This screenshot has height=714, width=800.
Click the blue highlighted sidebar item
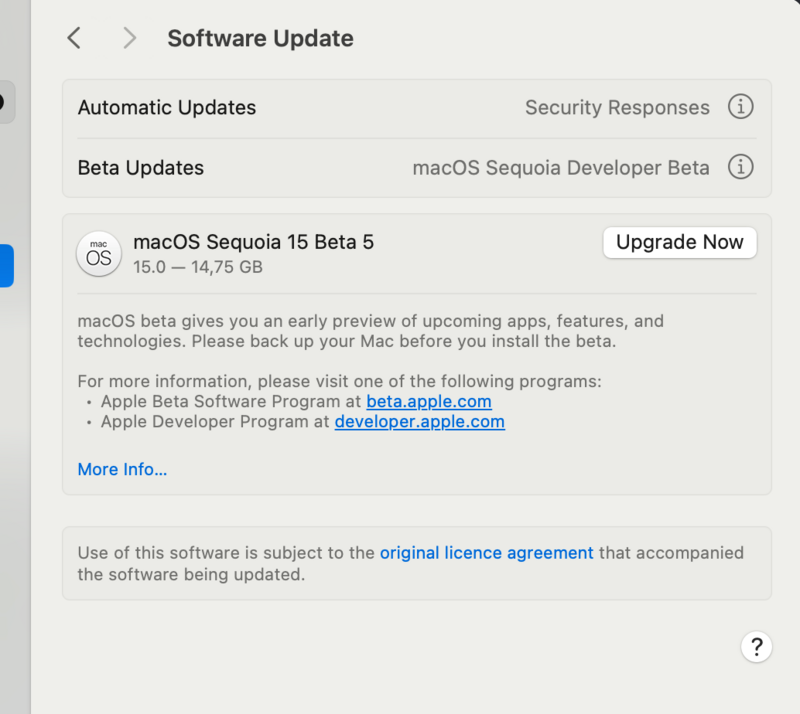click(6, 265)
